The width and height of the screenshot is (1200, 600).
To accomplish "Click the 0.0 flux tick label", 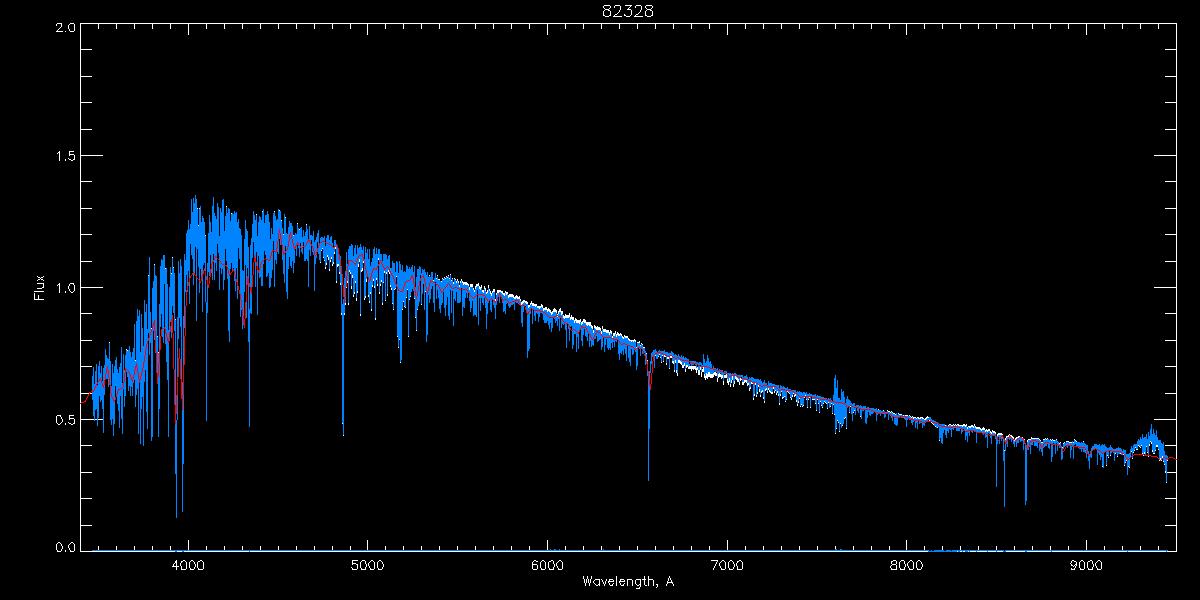I will (65, 548).
